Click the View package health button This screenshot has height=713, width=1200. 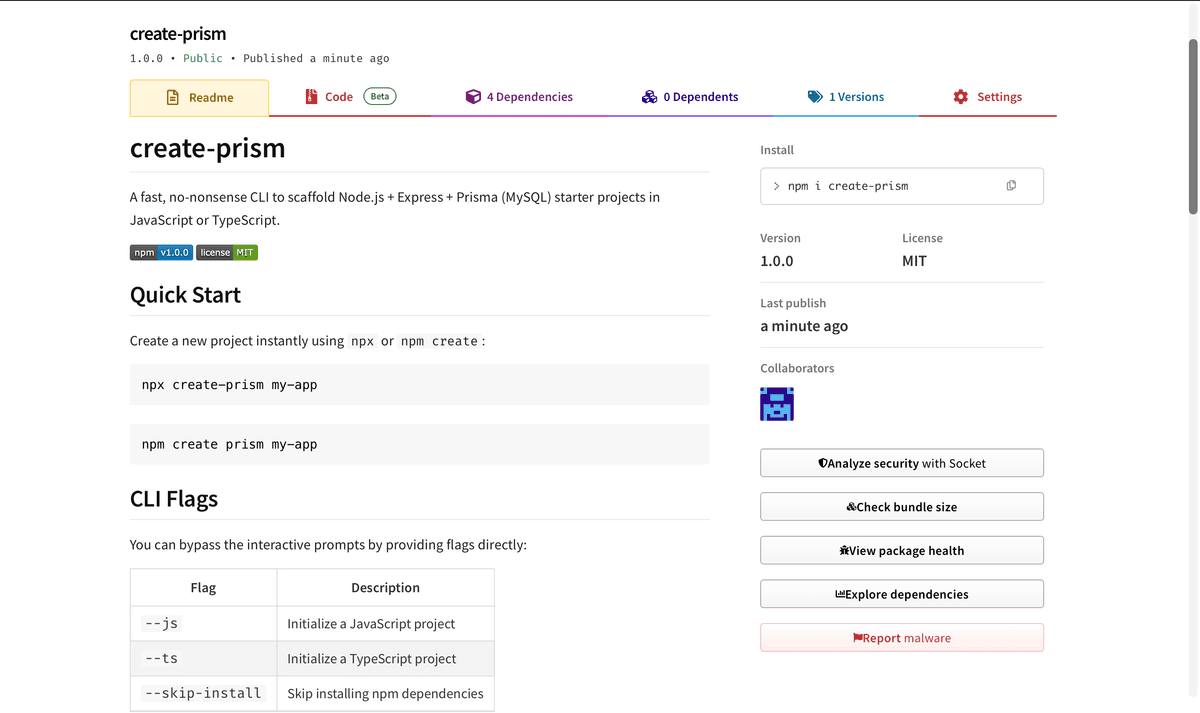coord(902,550)
